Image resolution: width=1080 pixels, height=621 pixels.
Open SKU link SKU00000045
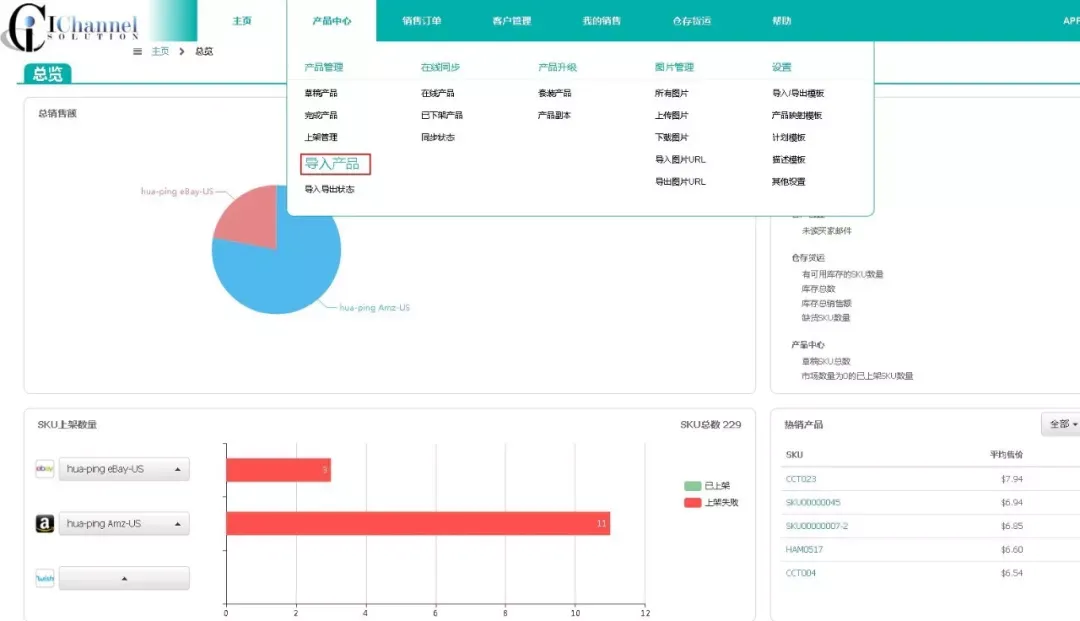point(813,502)
